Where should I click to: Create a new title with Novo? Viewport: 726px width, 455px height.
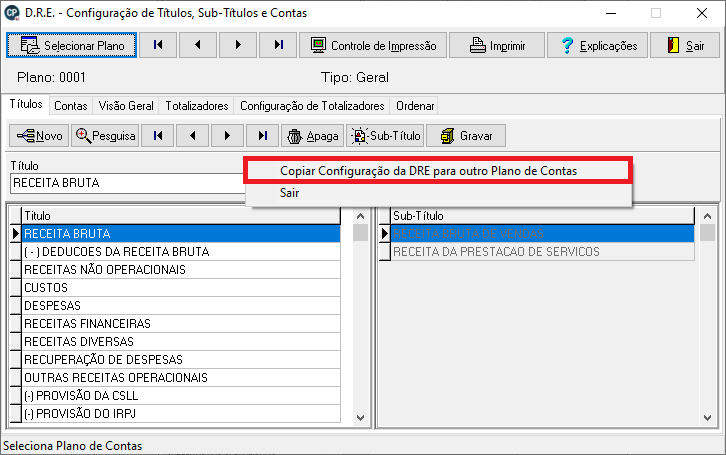[x=39, y=136]
